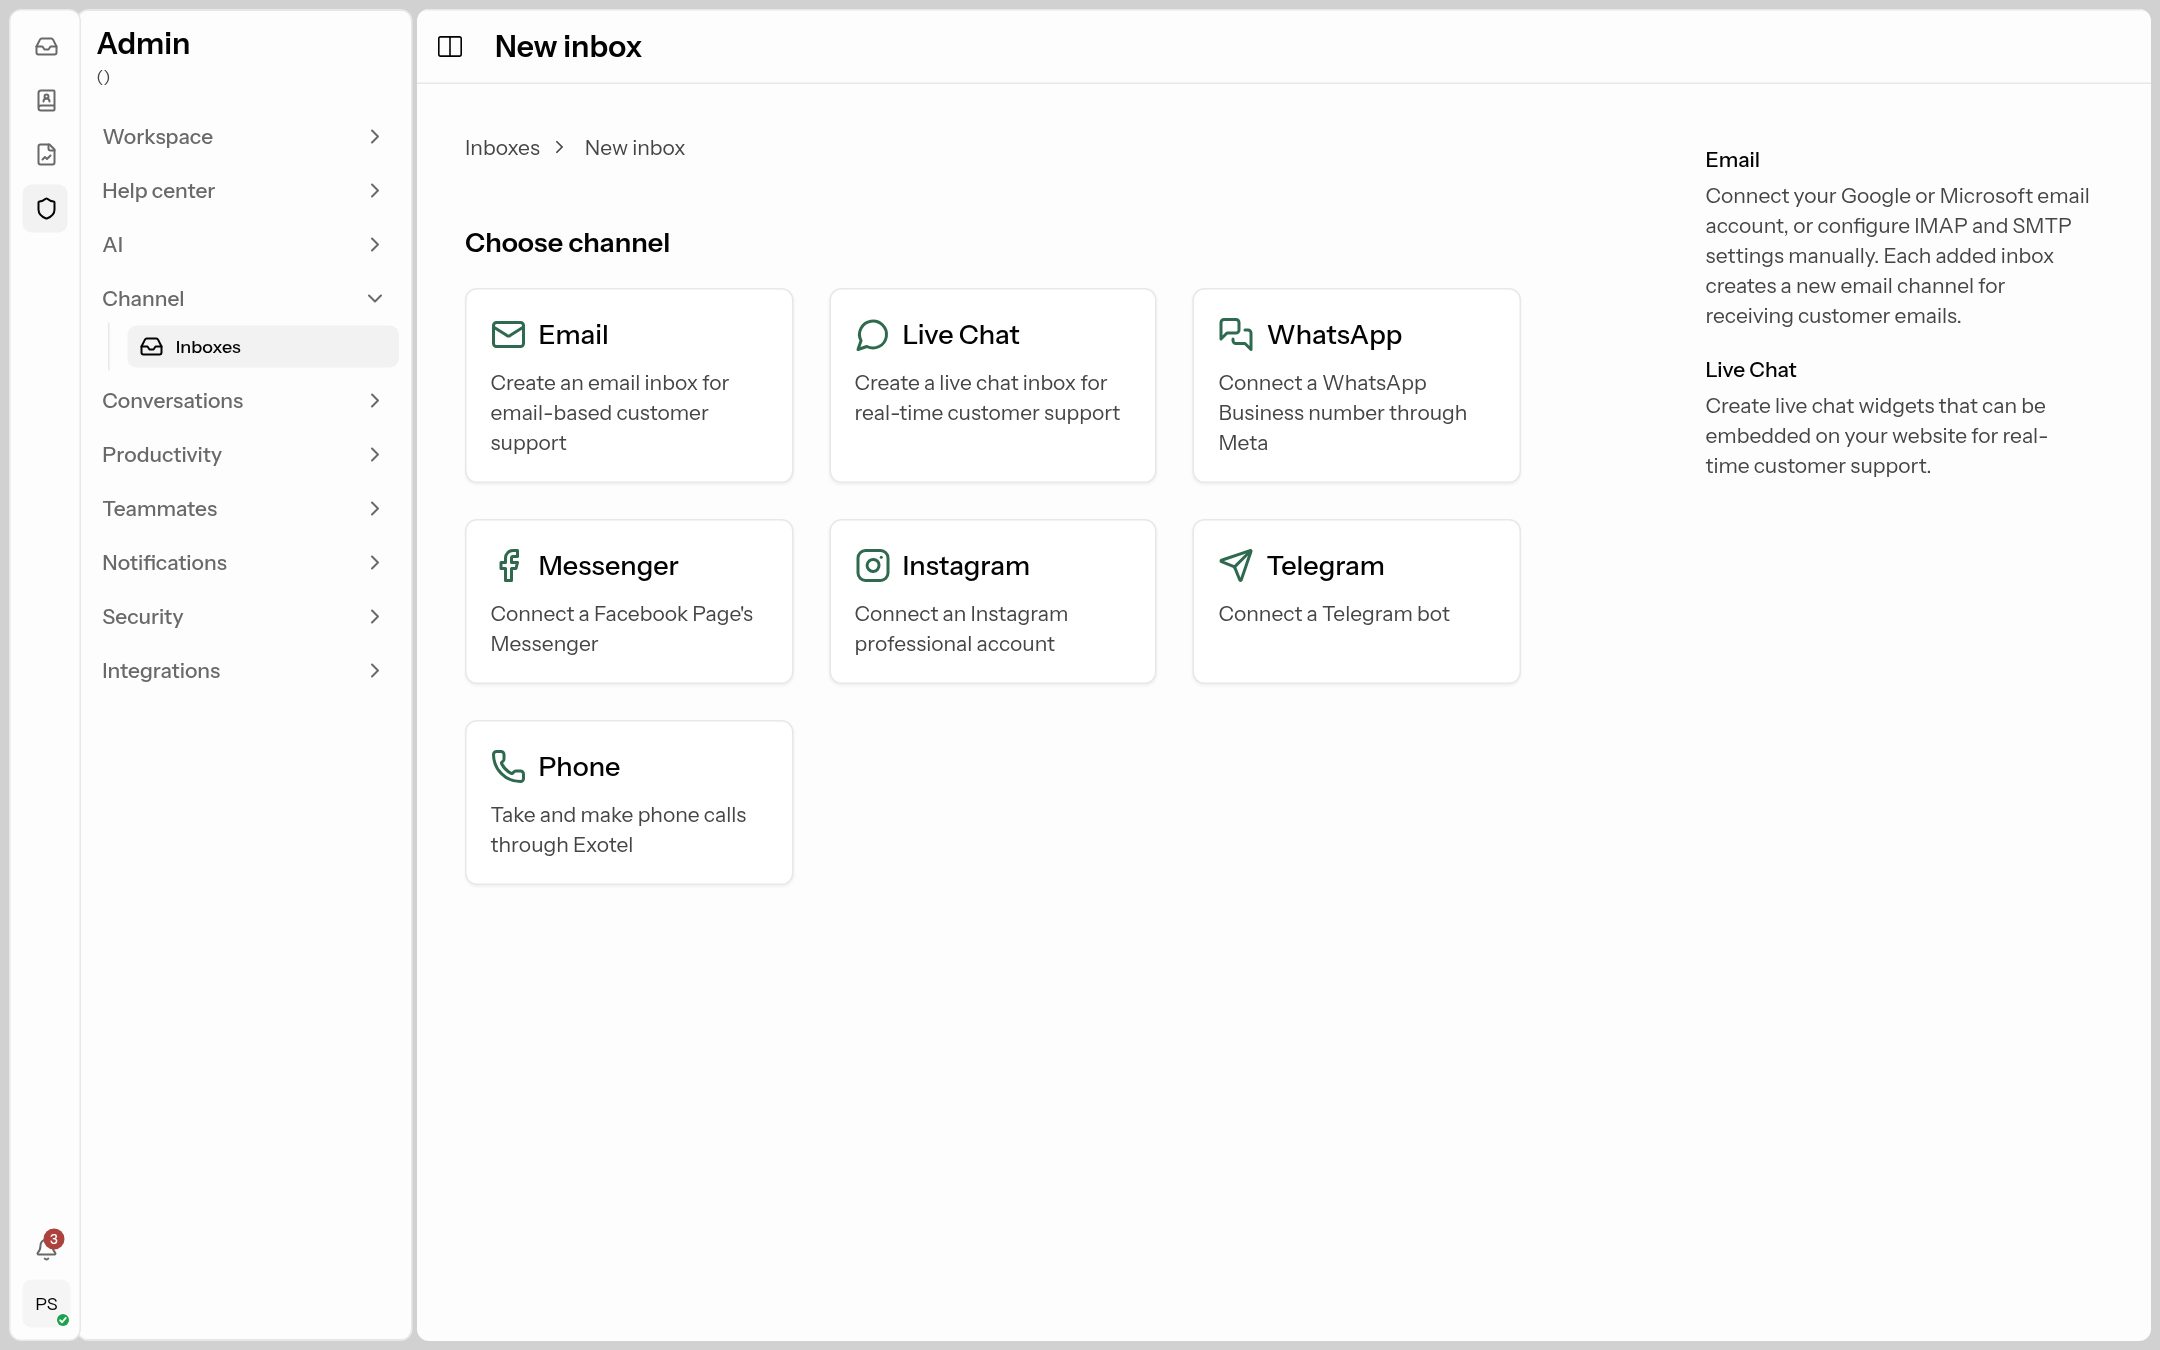Expand the Notifications section chevron

[375, 563]
